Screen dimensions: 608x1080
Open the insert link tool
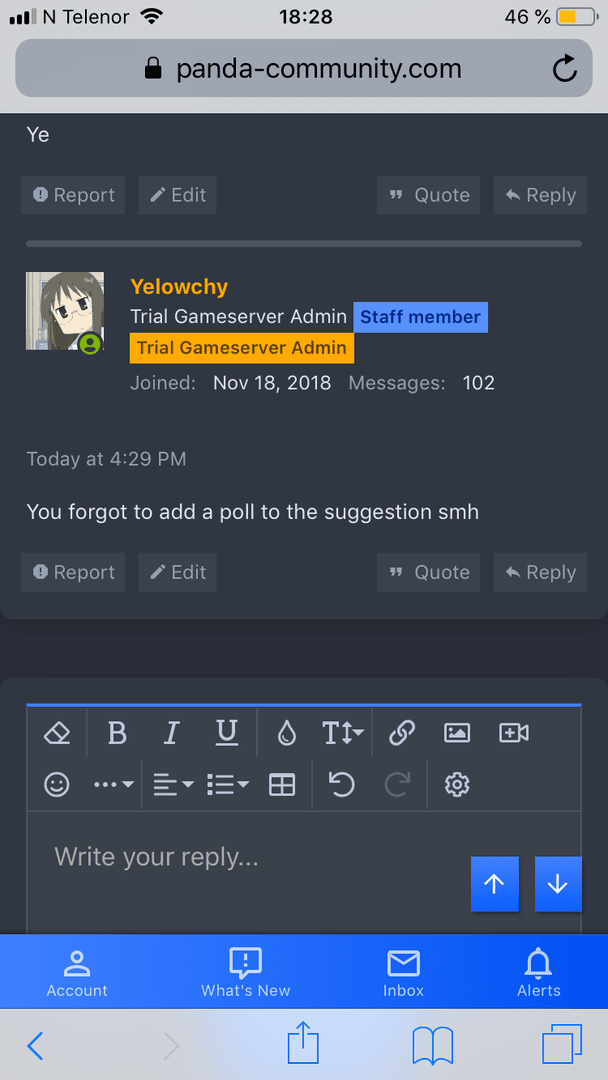point(402,733)
